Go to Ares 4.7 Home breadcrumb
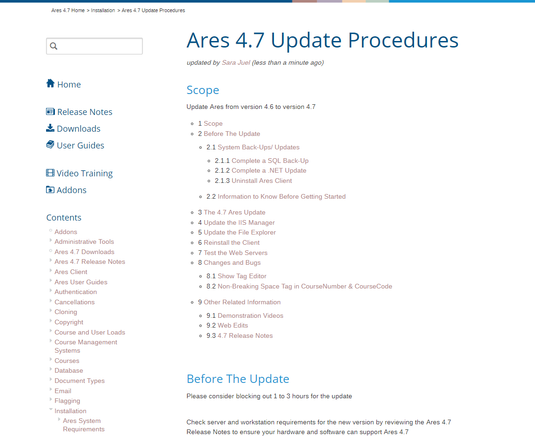The width and height of the screenshot is (535, 436). click(x=68, y=10)
